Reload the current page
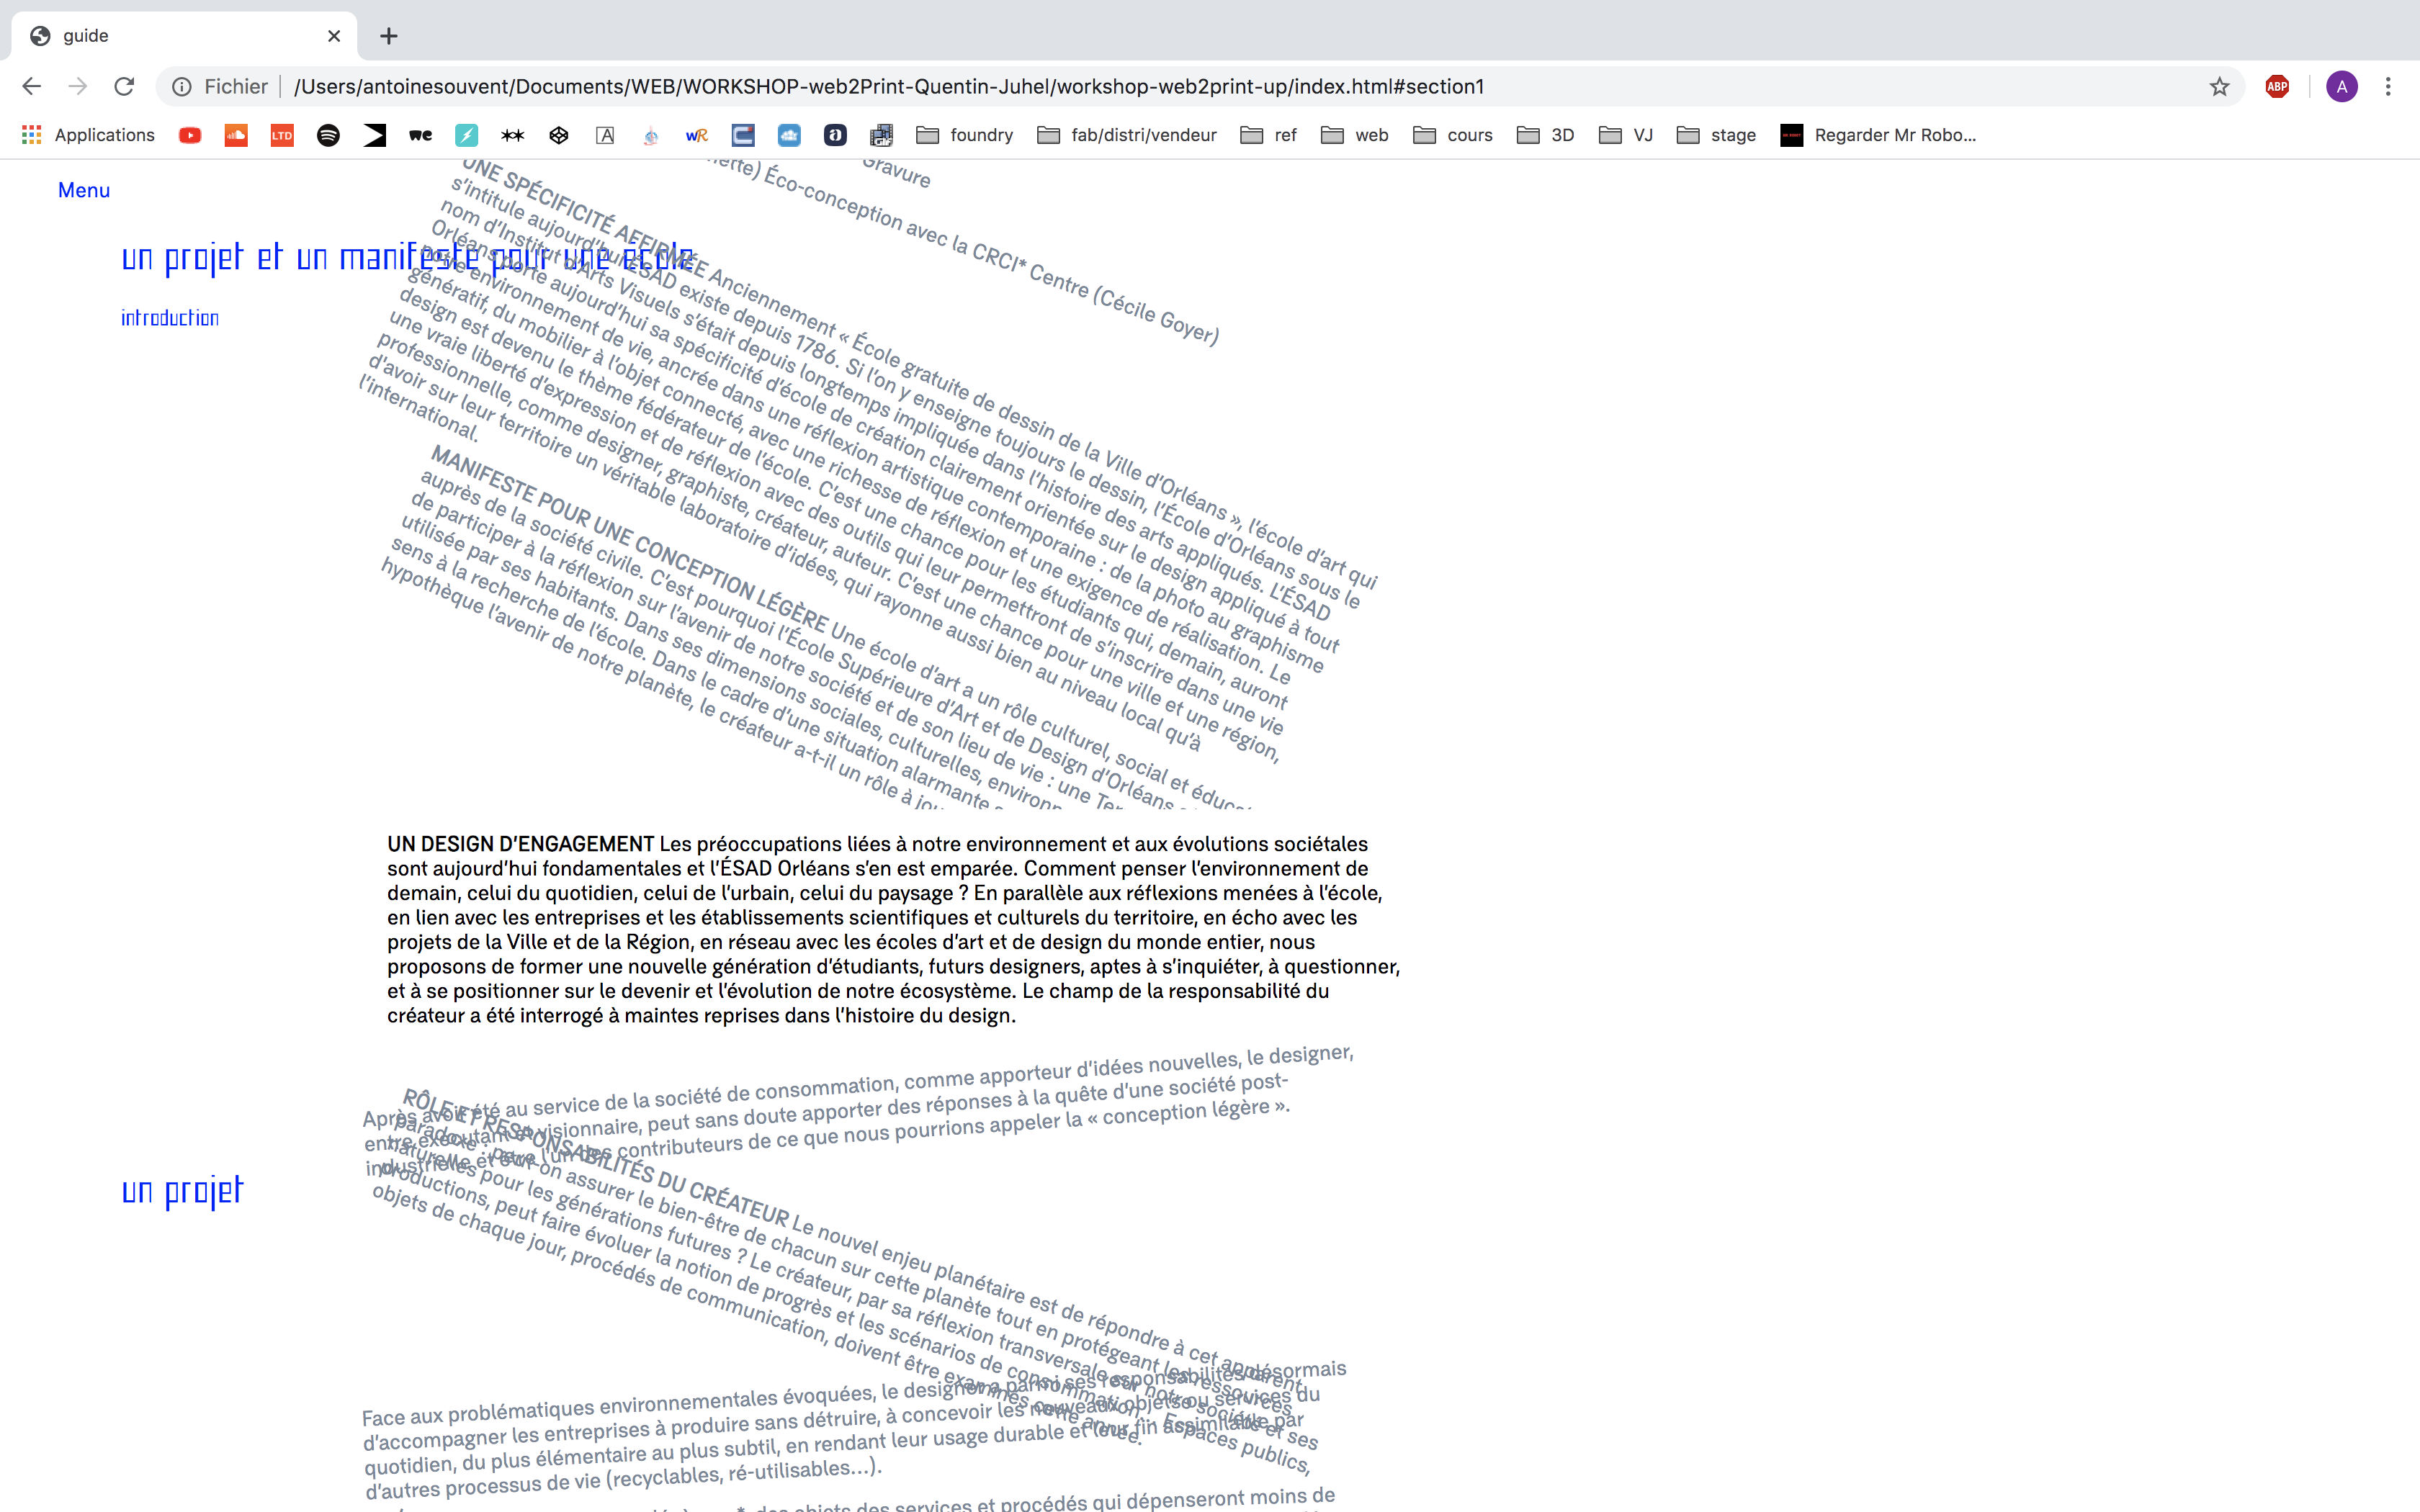 click(x=124, y=87)
